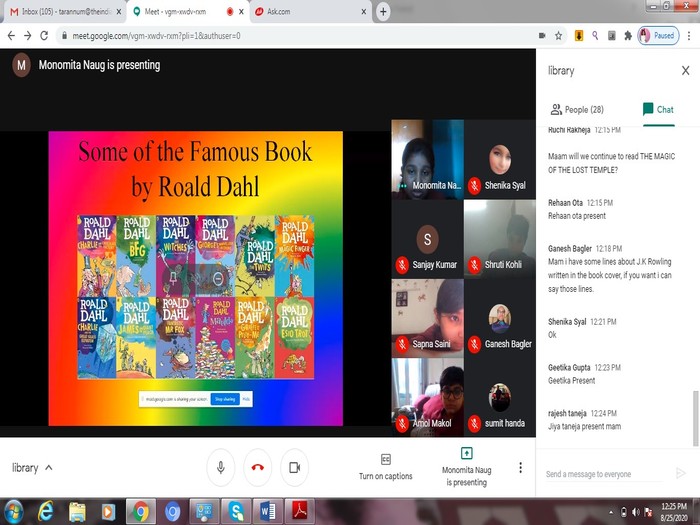The image size is (700, 525).
Task: Launch Internet Explorer from the taskbar
Action: click(x=46, y=512)
